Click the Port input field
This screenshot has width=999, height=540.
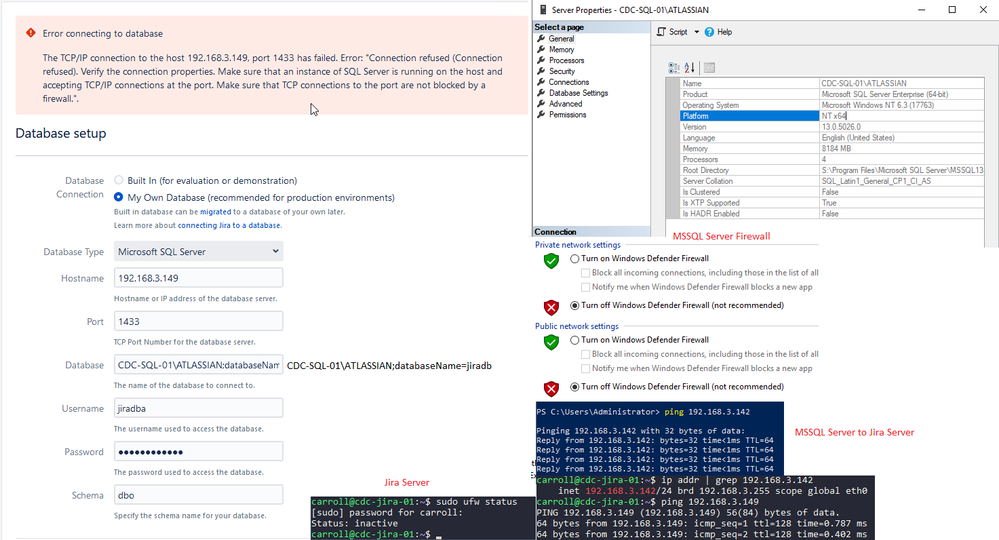pyautogui.click(x=198, y=321)
